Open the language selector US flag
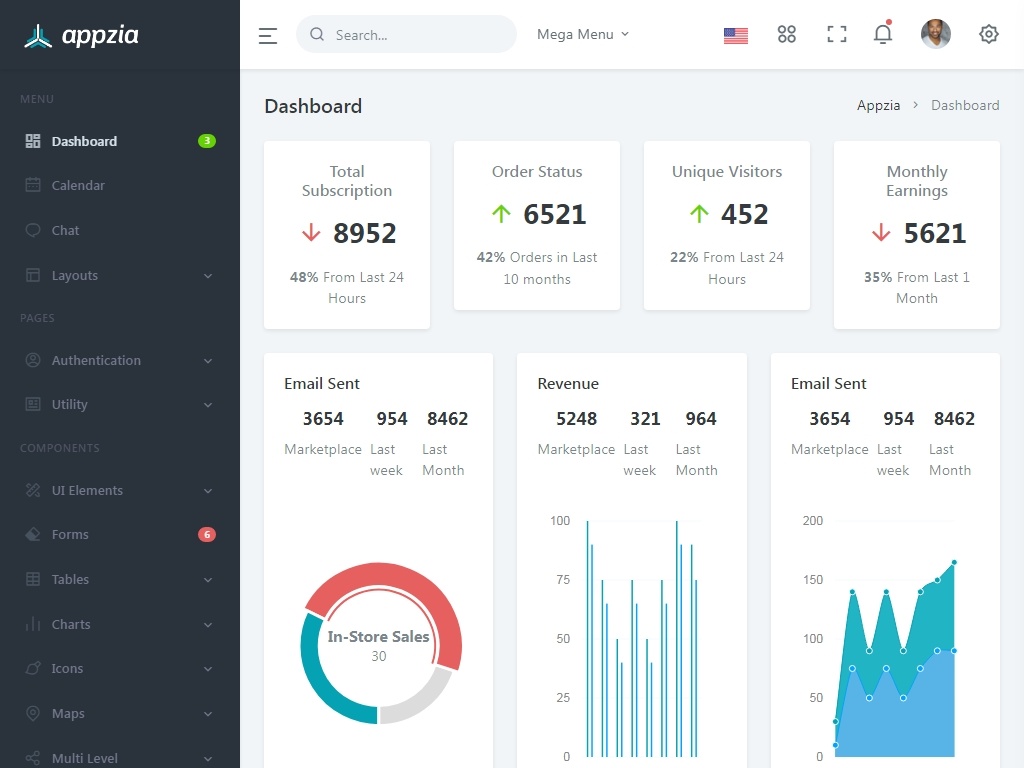Viewport: 1024px width, 768px height. (735, 35)
